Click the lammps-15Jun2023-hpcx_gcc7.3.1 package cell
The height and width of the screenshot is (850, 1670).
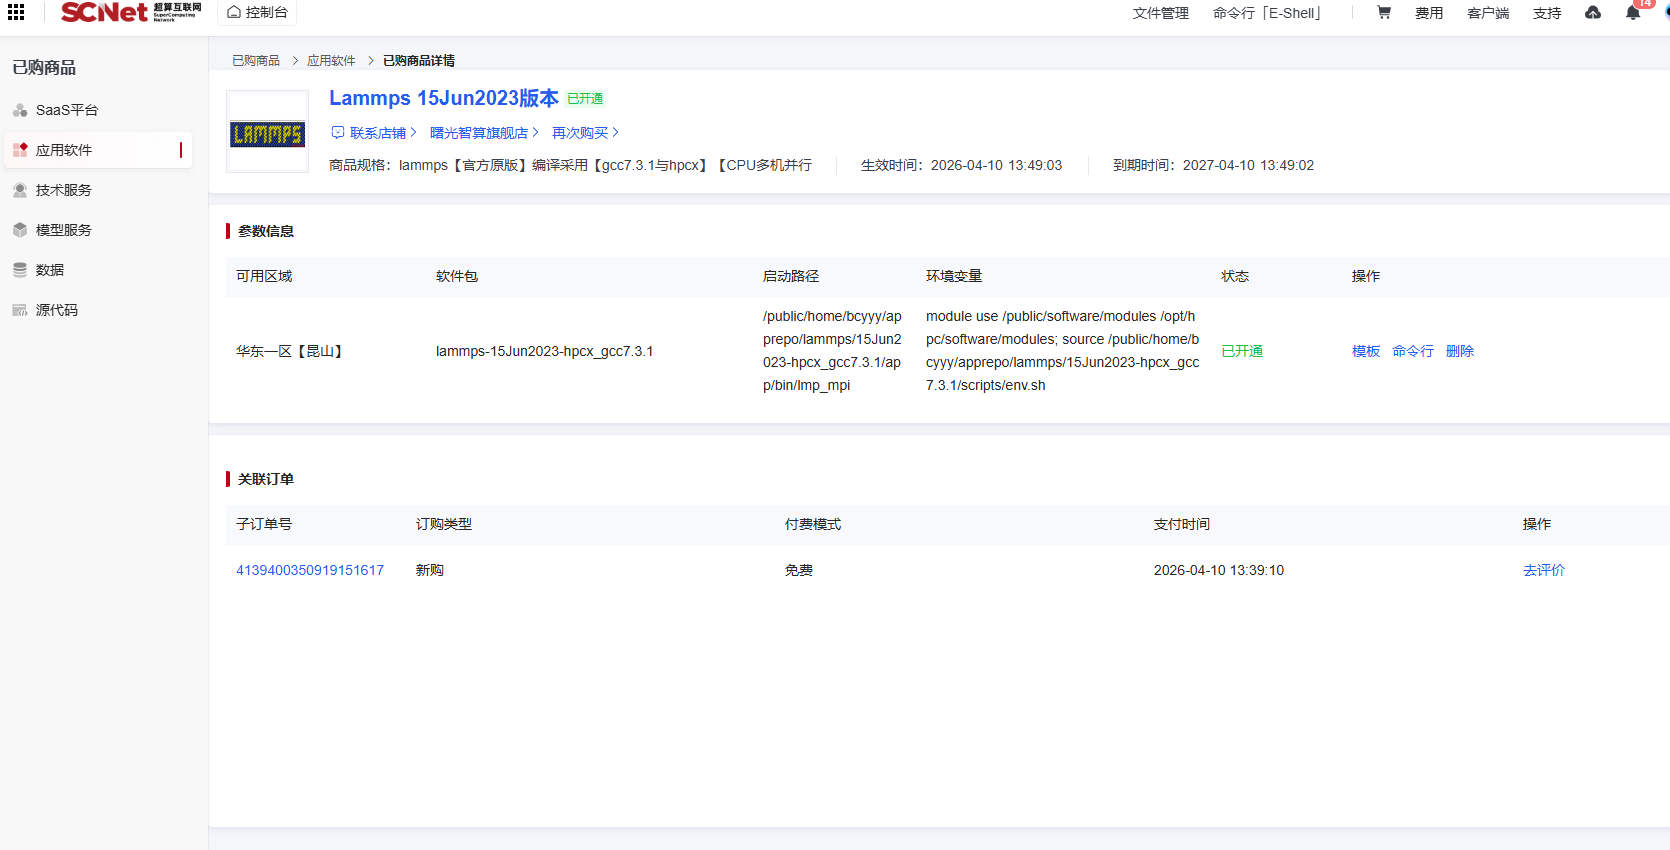(x=544, y=351)
